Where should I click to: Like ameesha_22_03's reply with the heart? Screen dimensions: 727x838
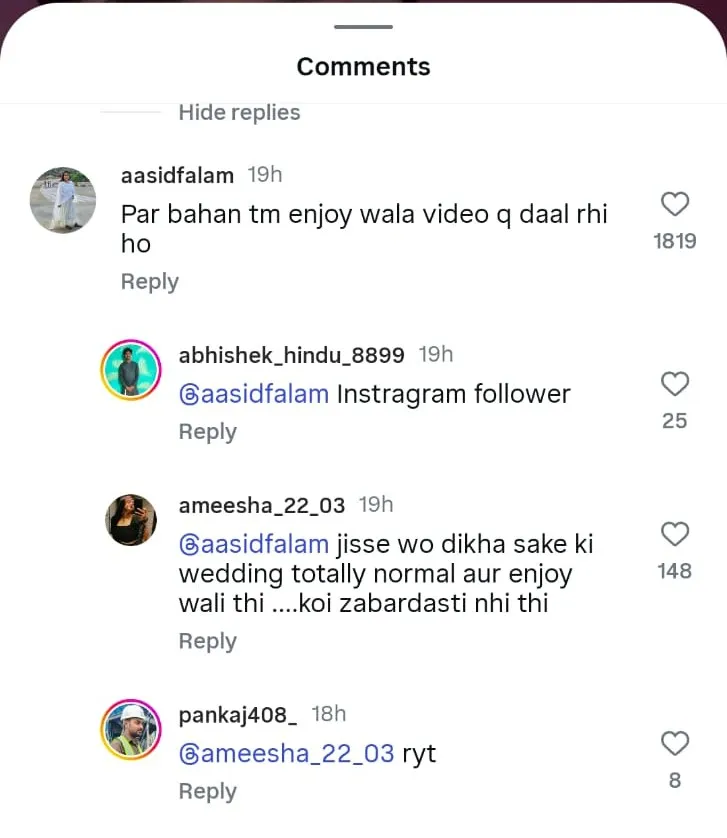tap(675, 534)
